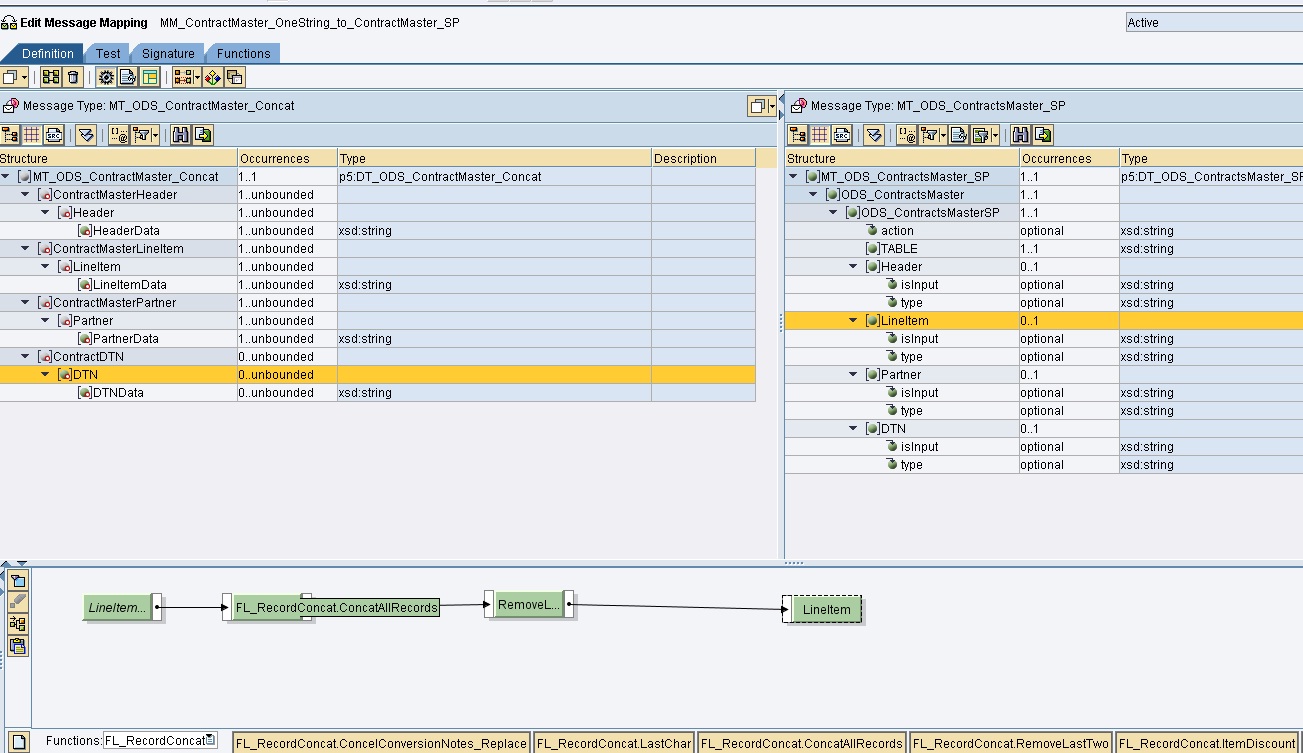Toggle the grid table view in target toolbar
Viewport: 1303px width, 753px height.
[820, 135]
